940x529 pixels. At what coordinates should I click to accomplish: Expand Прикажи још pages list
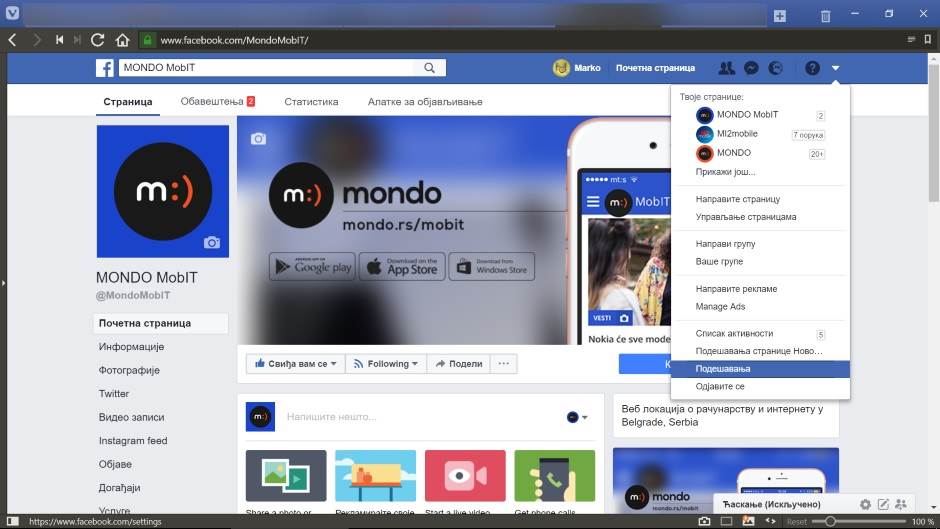pos(725,172)
